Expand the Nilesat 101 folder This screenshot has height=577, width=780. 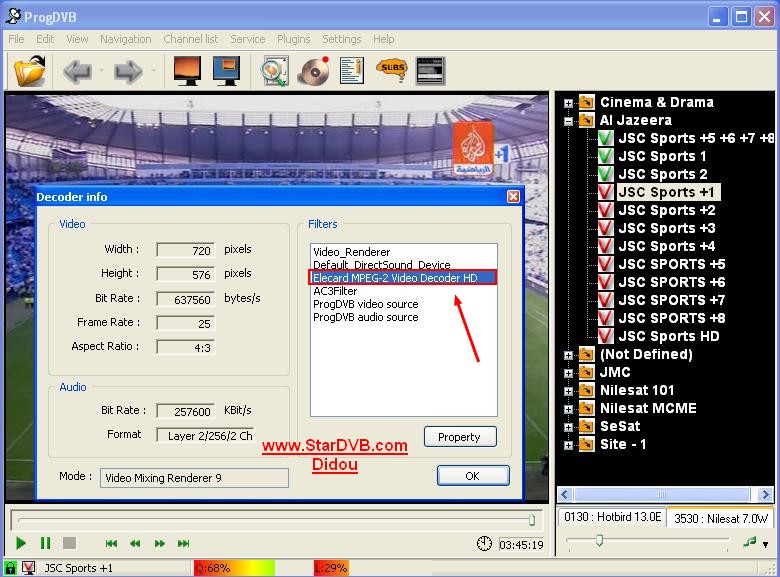click(x=568, y=391)
